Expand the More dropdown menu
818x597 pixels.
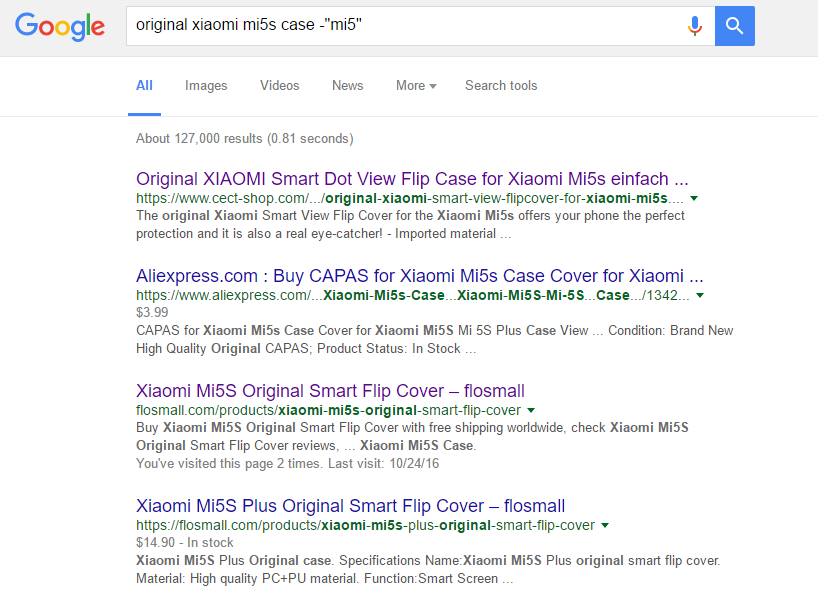(416, 86)
